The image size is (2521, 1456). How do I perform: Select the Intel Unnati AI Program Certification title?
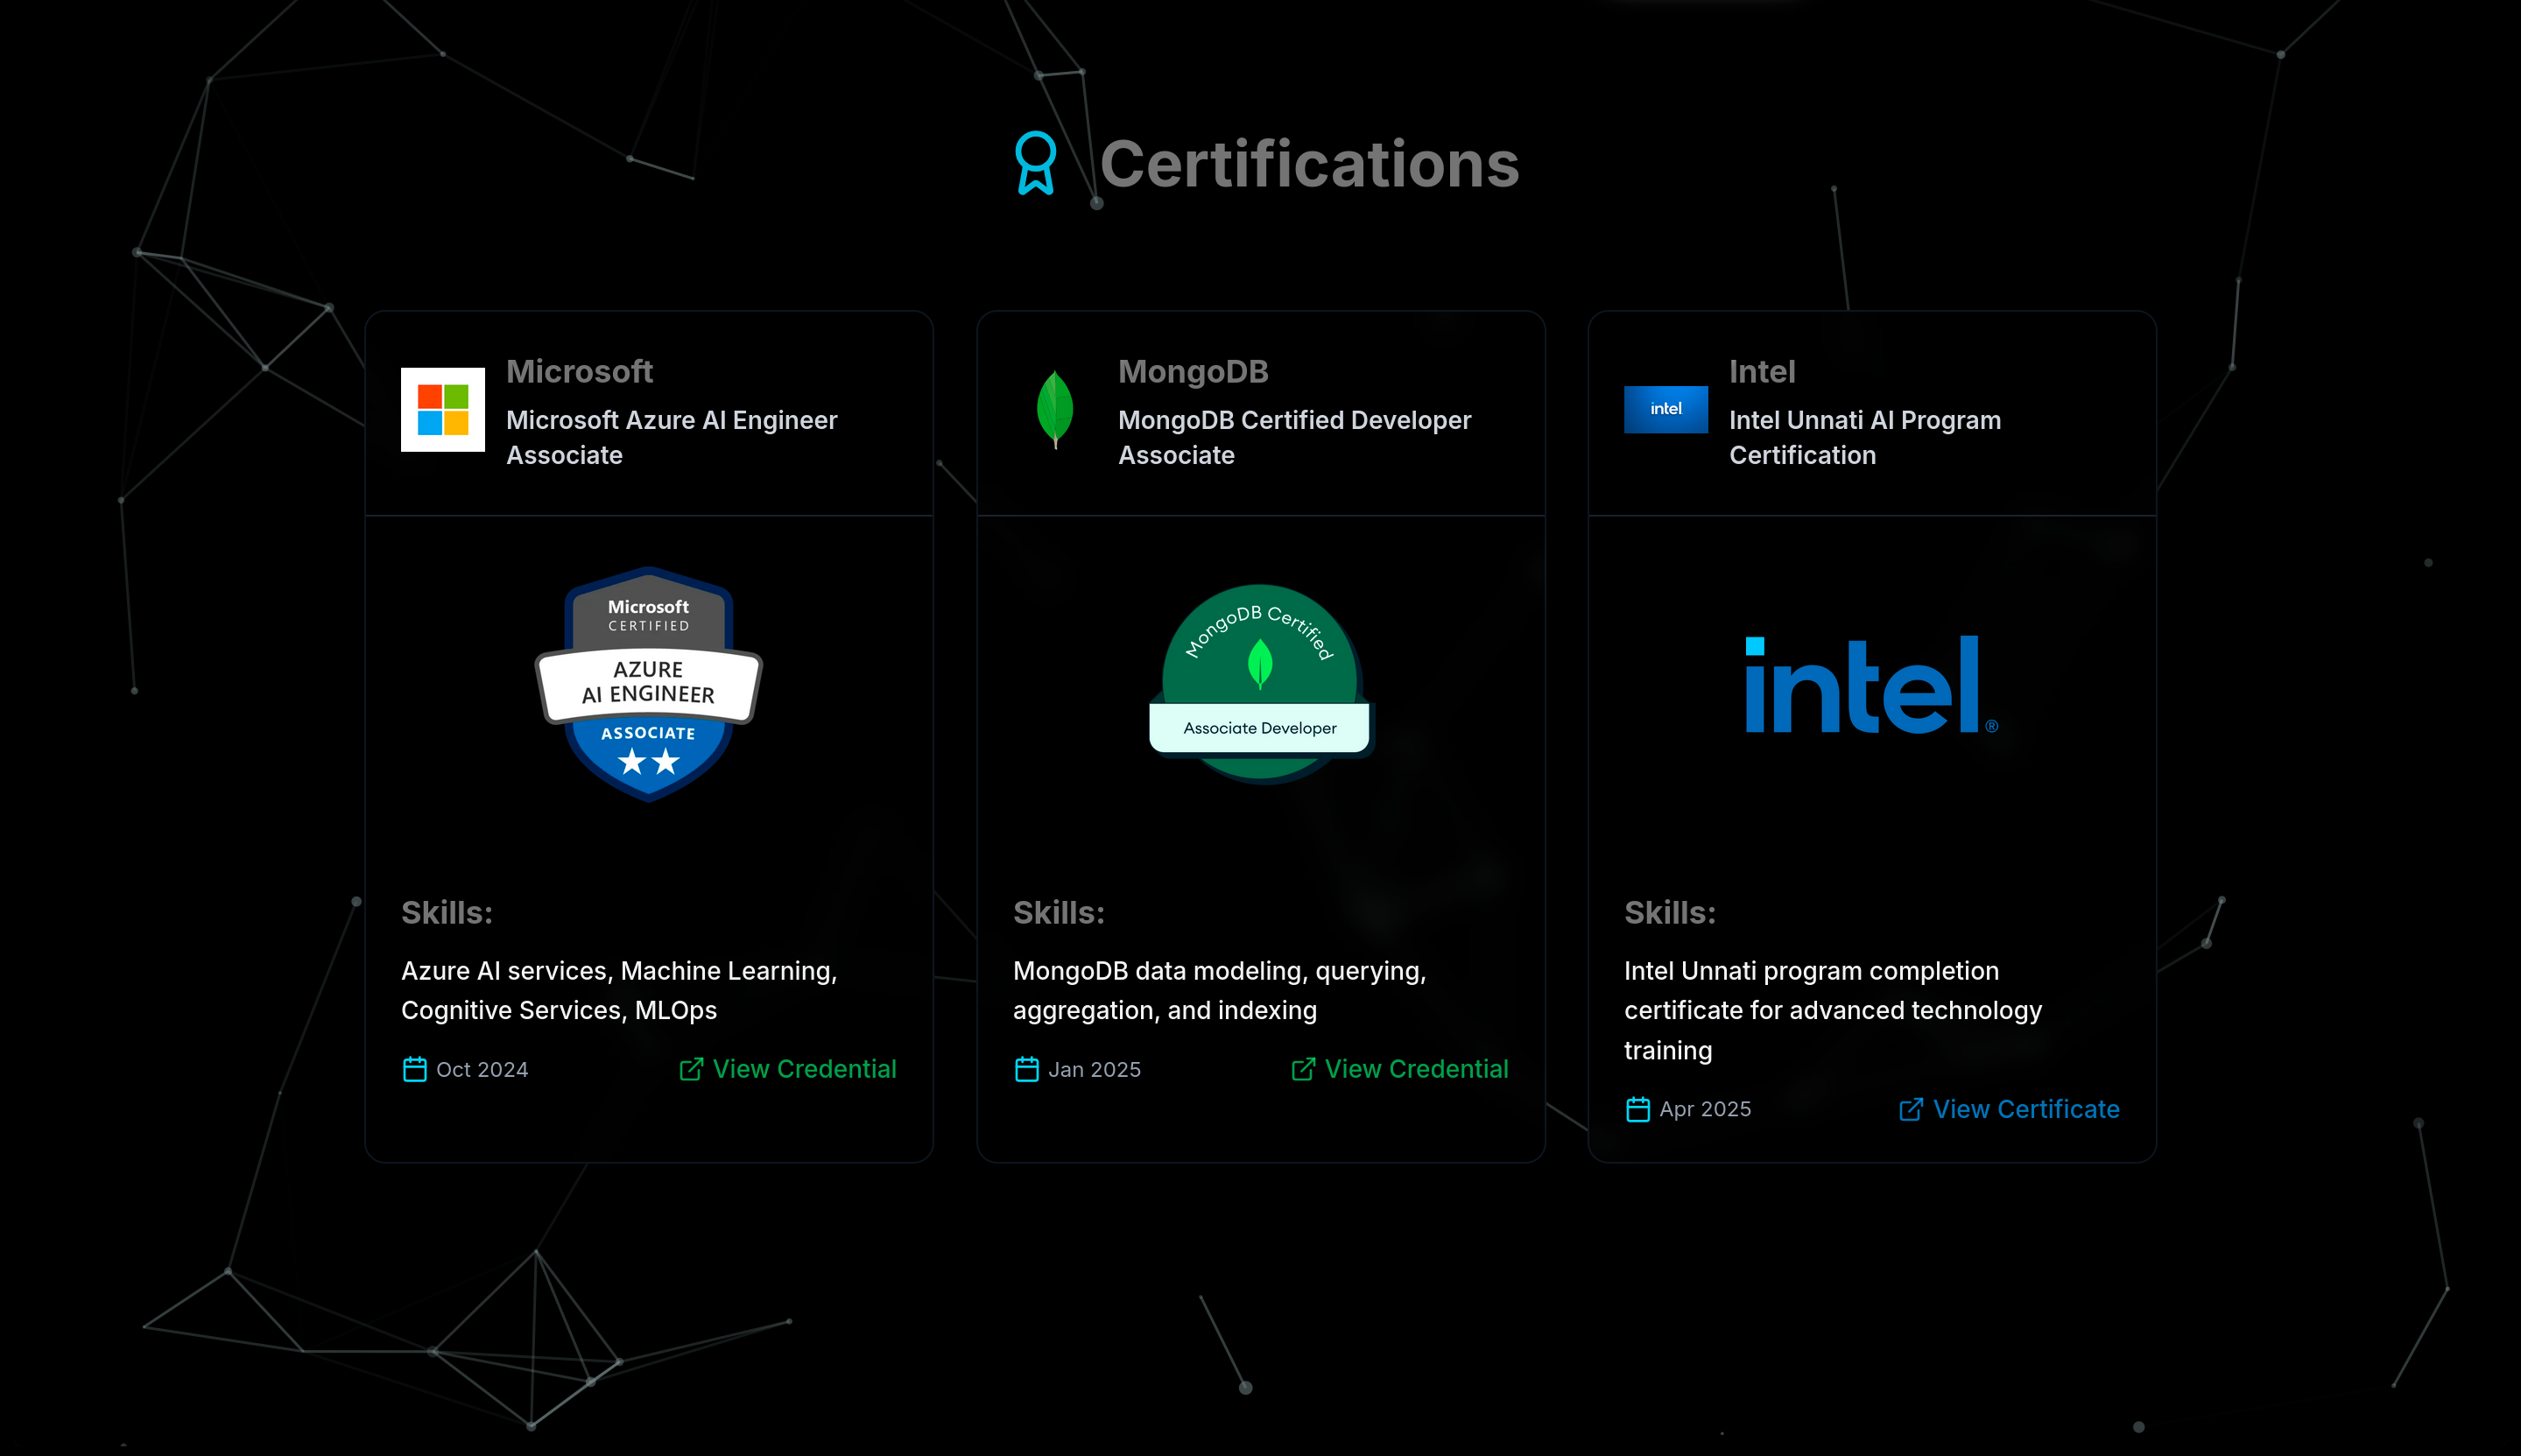pyautogui.click(x=1864, y=437)
